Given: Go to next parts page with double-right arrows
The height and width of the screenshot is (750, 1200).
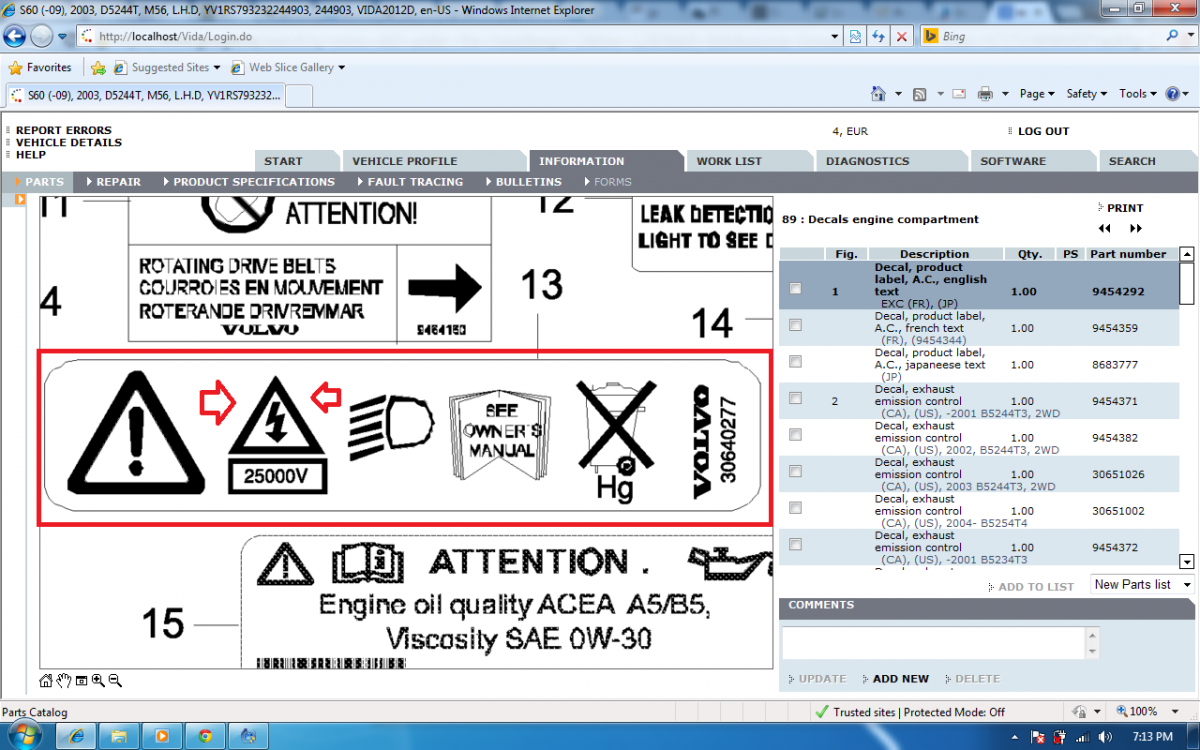Looking at the screenshot, I should pos(1135,228).
